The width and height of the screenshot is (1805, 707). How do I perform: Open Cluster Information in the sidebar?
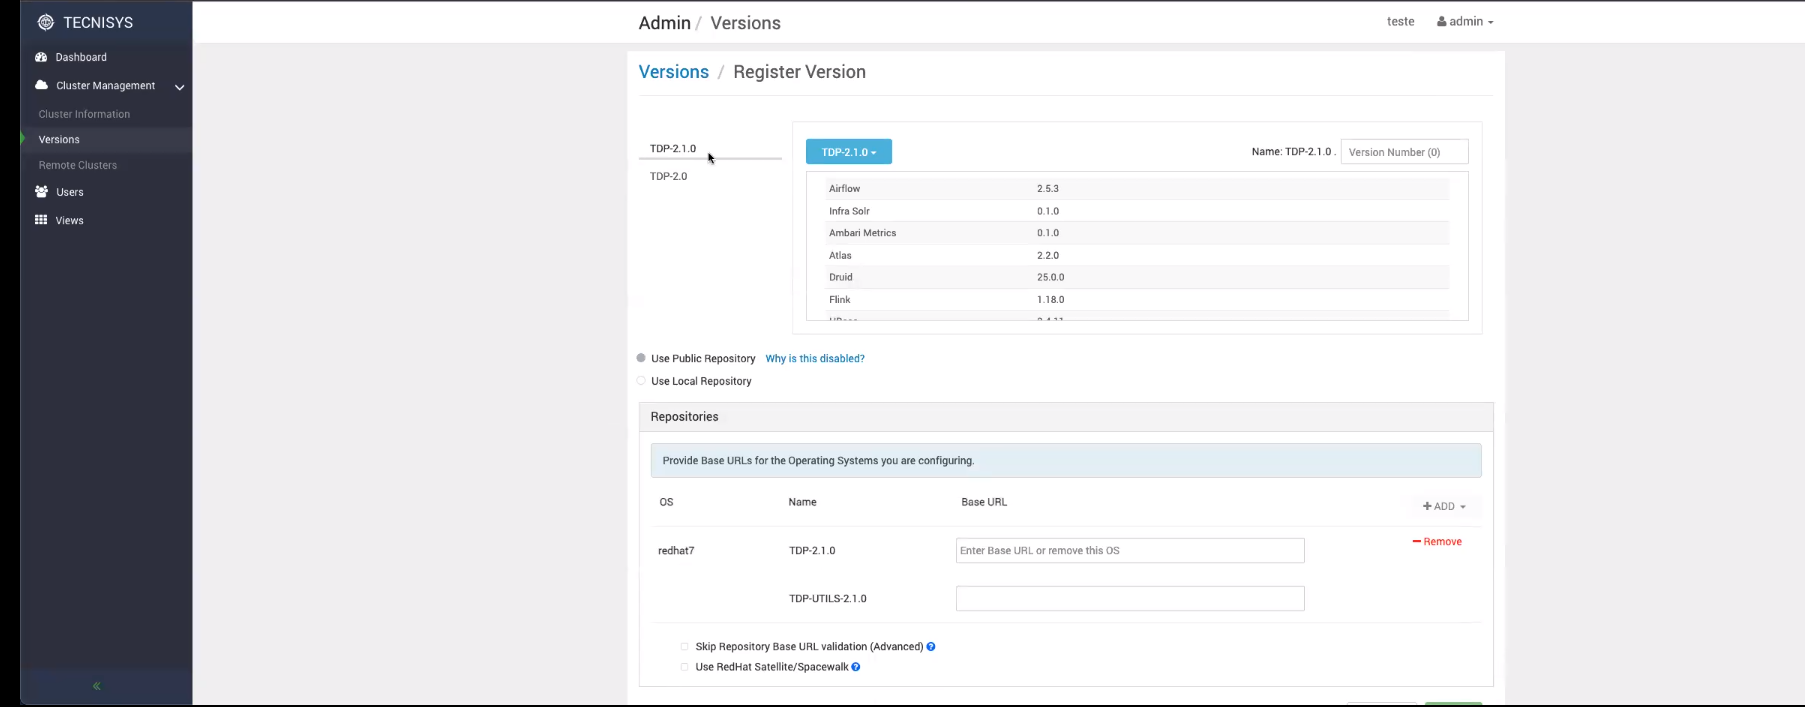click(84, 114)
